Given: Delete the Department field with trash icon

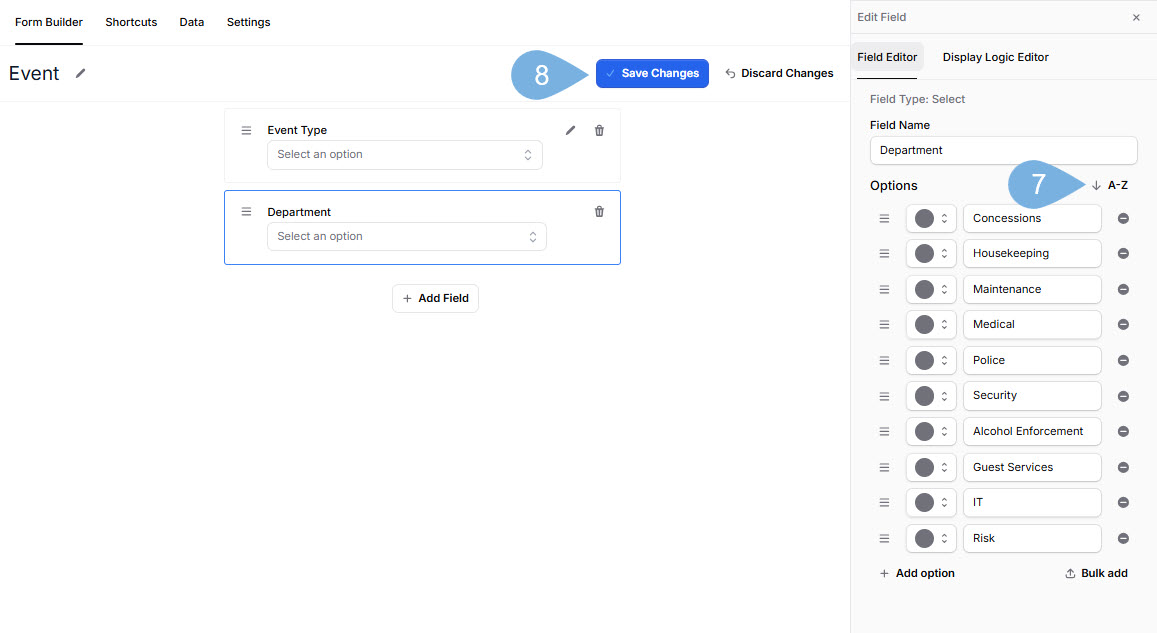Looking at the screenshot, I should pos(599,212).
